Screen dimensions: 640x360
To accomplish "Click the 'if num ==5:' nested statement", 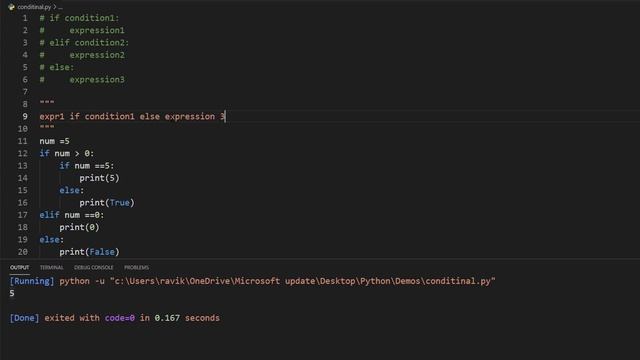I will tap(87, 166).
